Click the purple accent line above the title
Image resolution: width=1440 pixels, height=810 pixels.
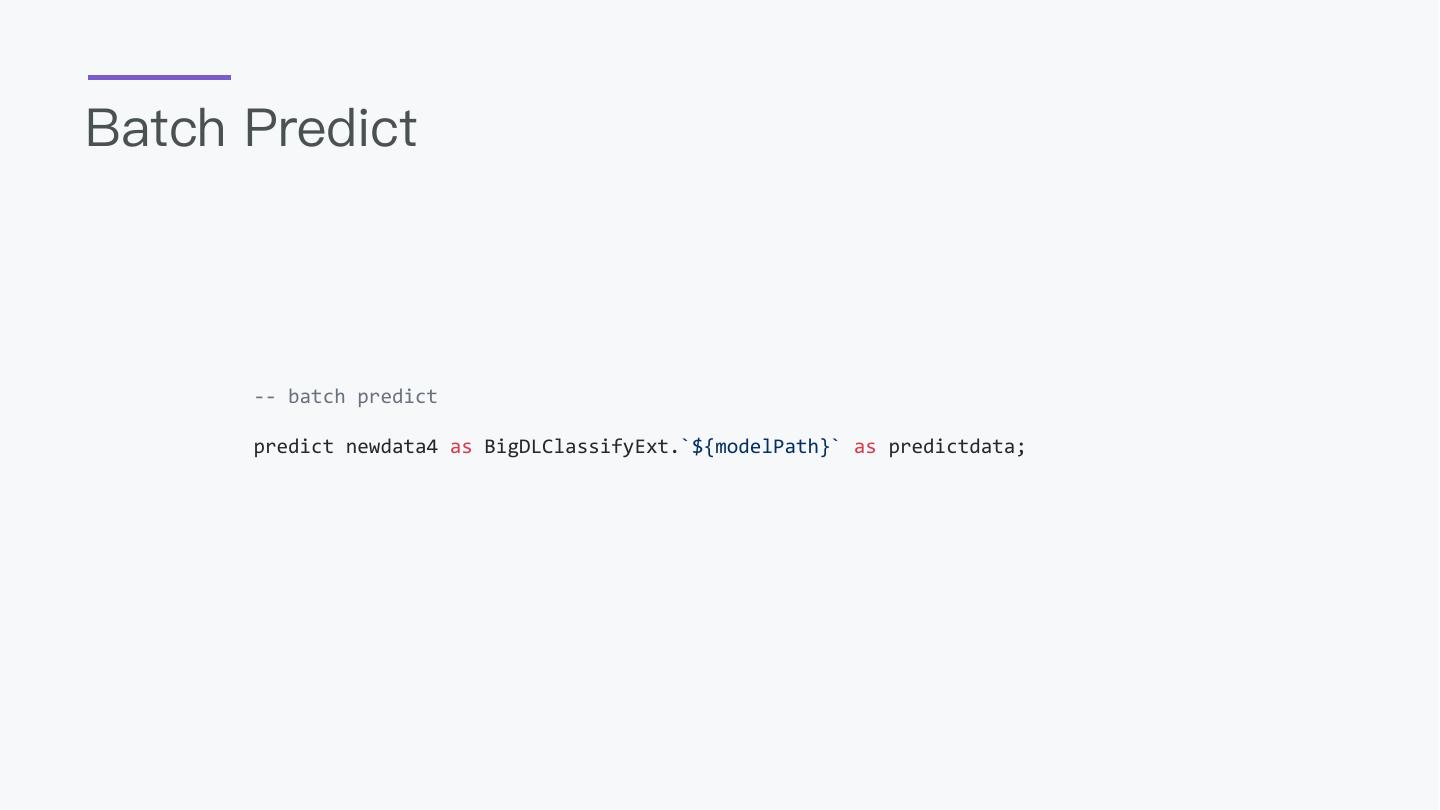[159, 77]
